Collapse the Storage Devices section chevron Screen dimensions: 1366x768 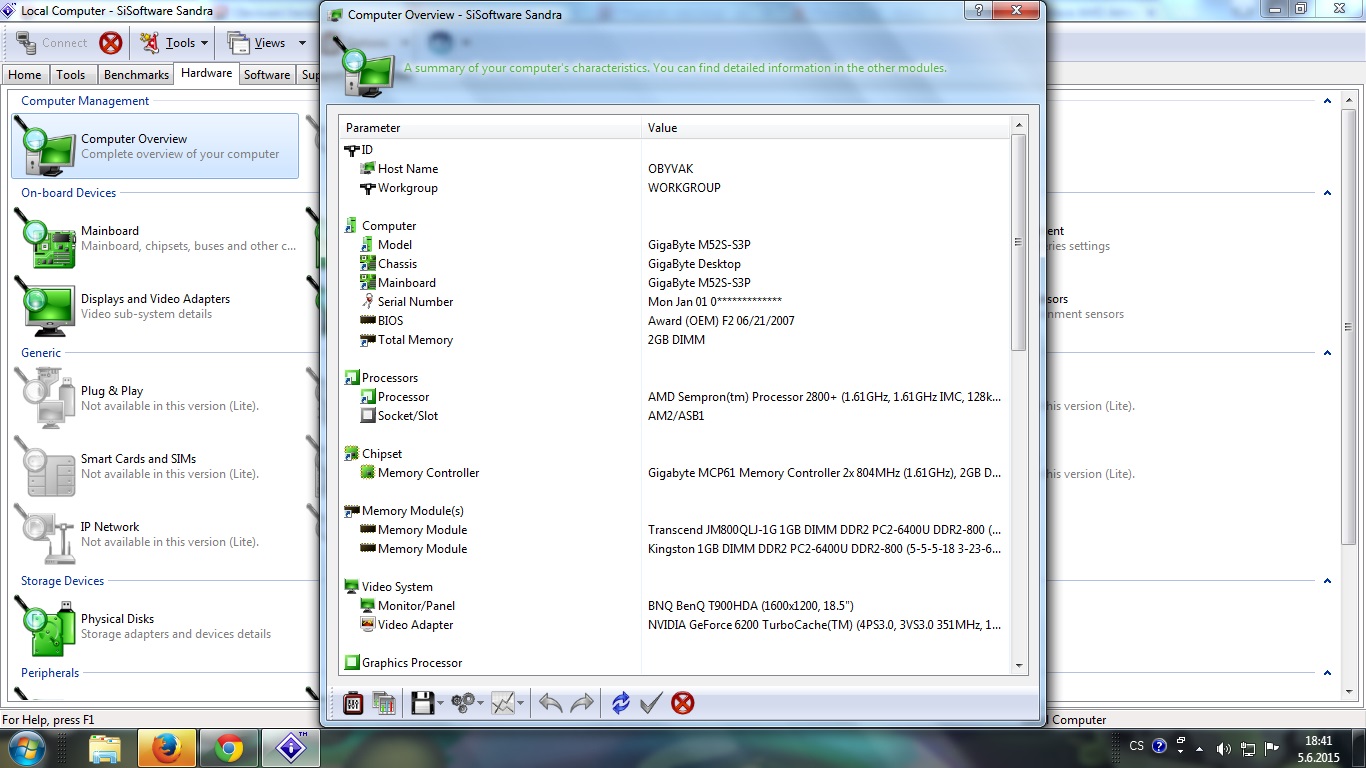coord(1327,581)
